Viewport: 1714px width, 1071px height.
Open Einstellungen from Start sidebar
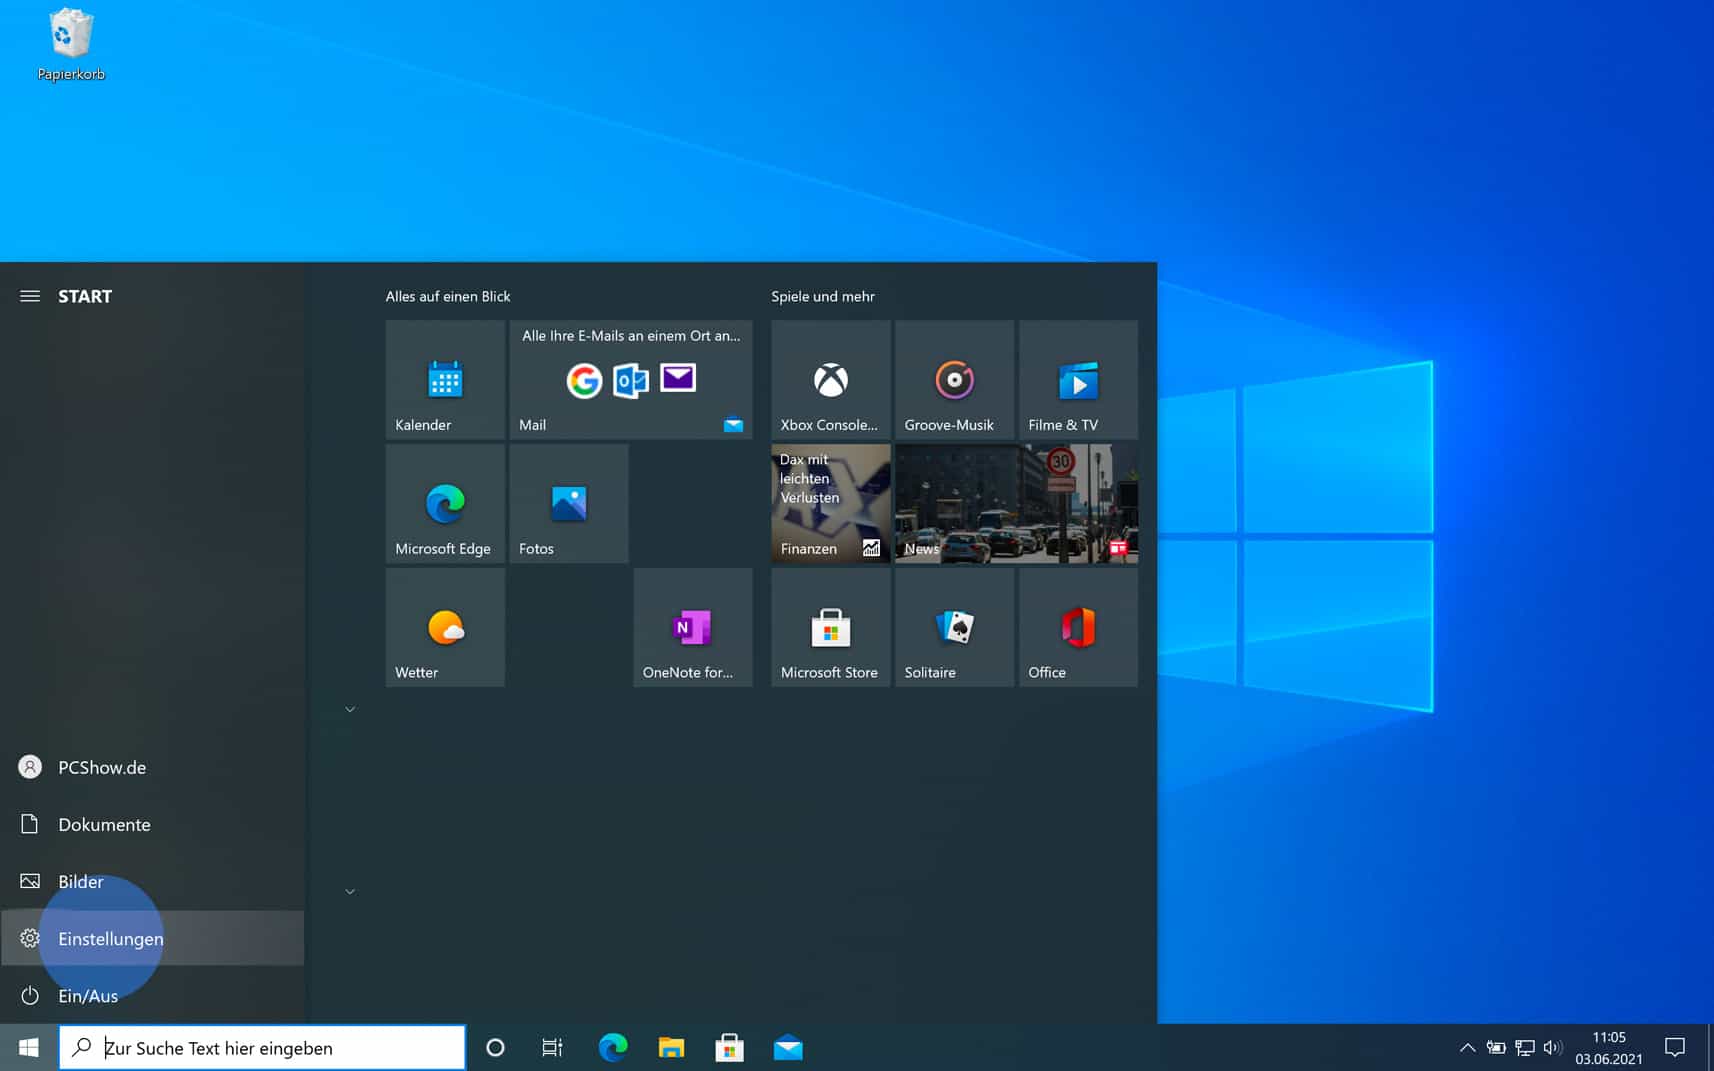(152, 938)
